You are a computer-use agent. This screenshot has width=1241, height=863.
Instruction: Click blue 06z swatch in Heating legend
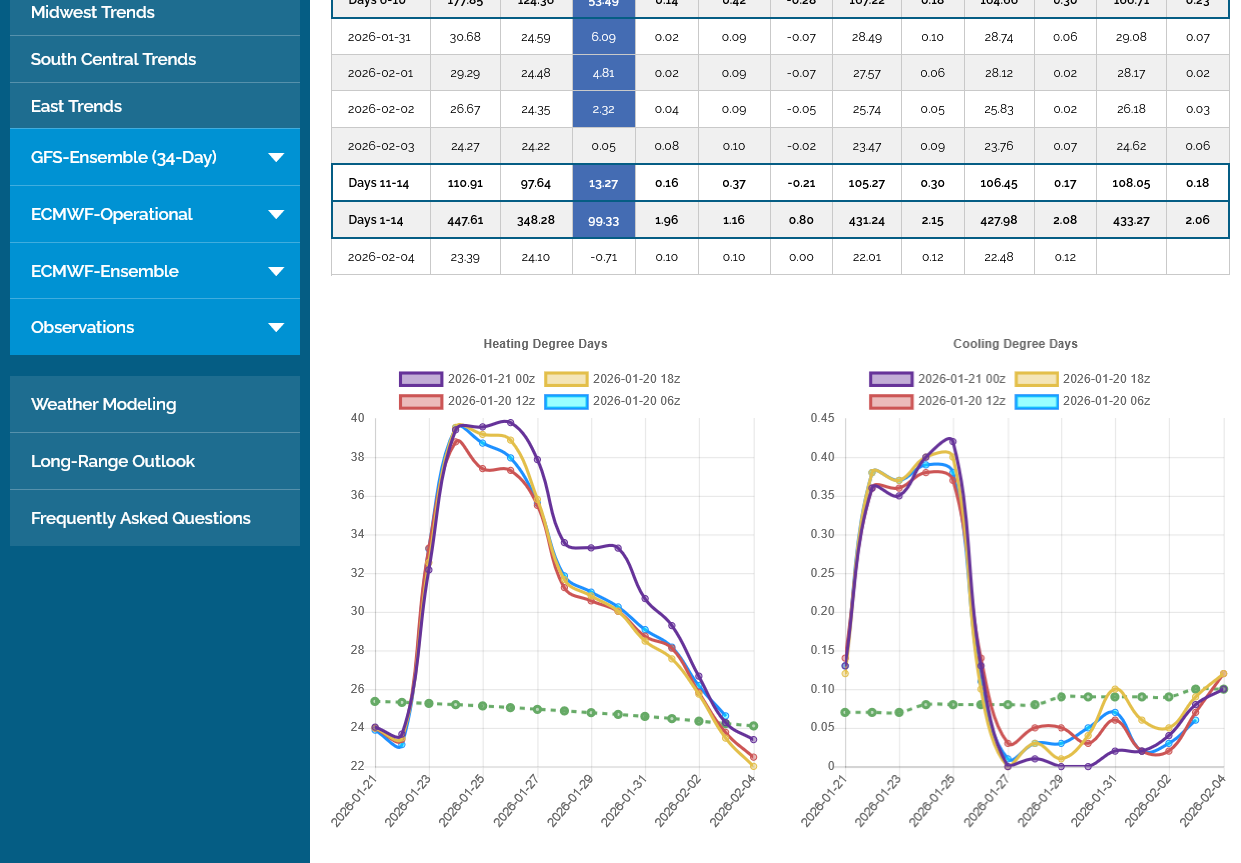point(565,401)
